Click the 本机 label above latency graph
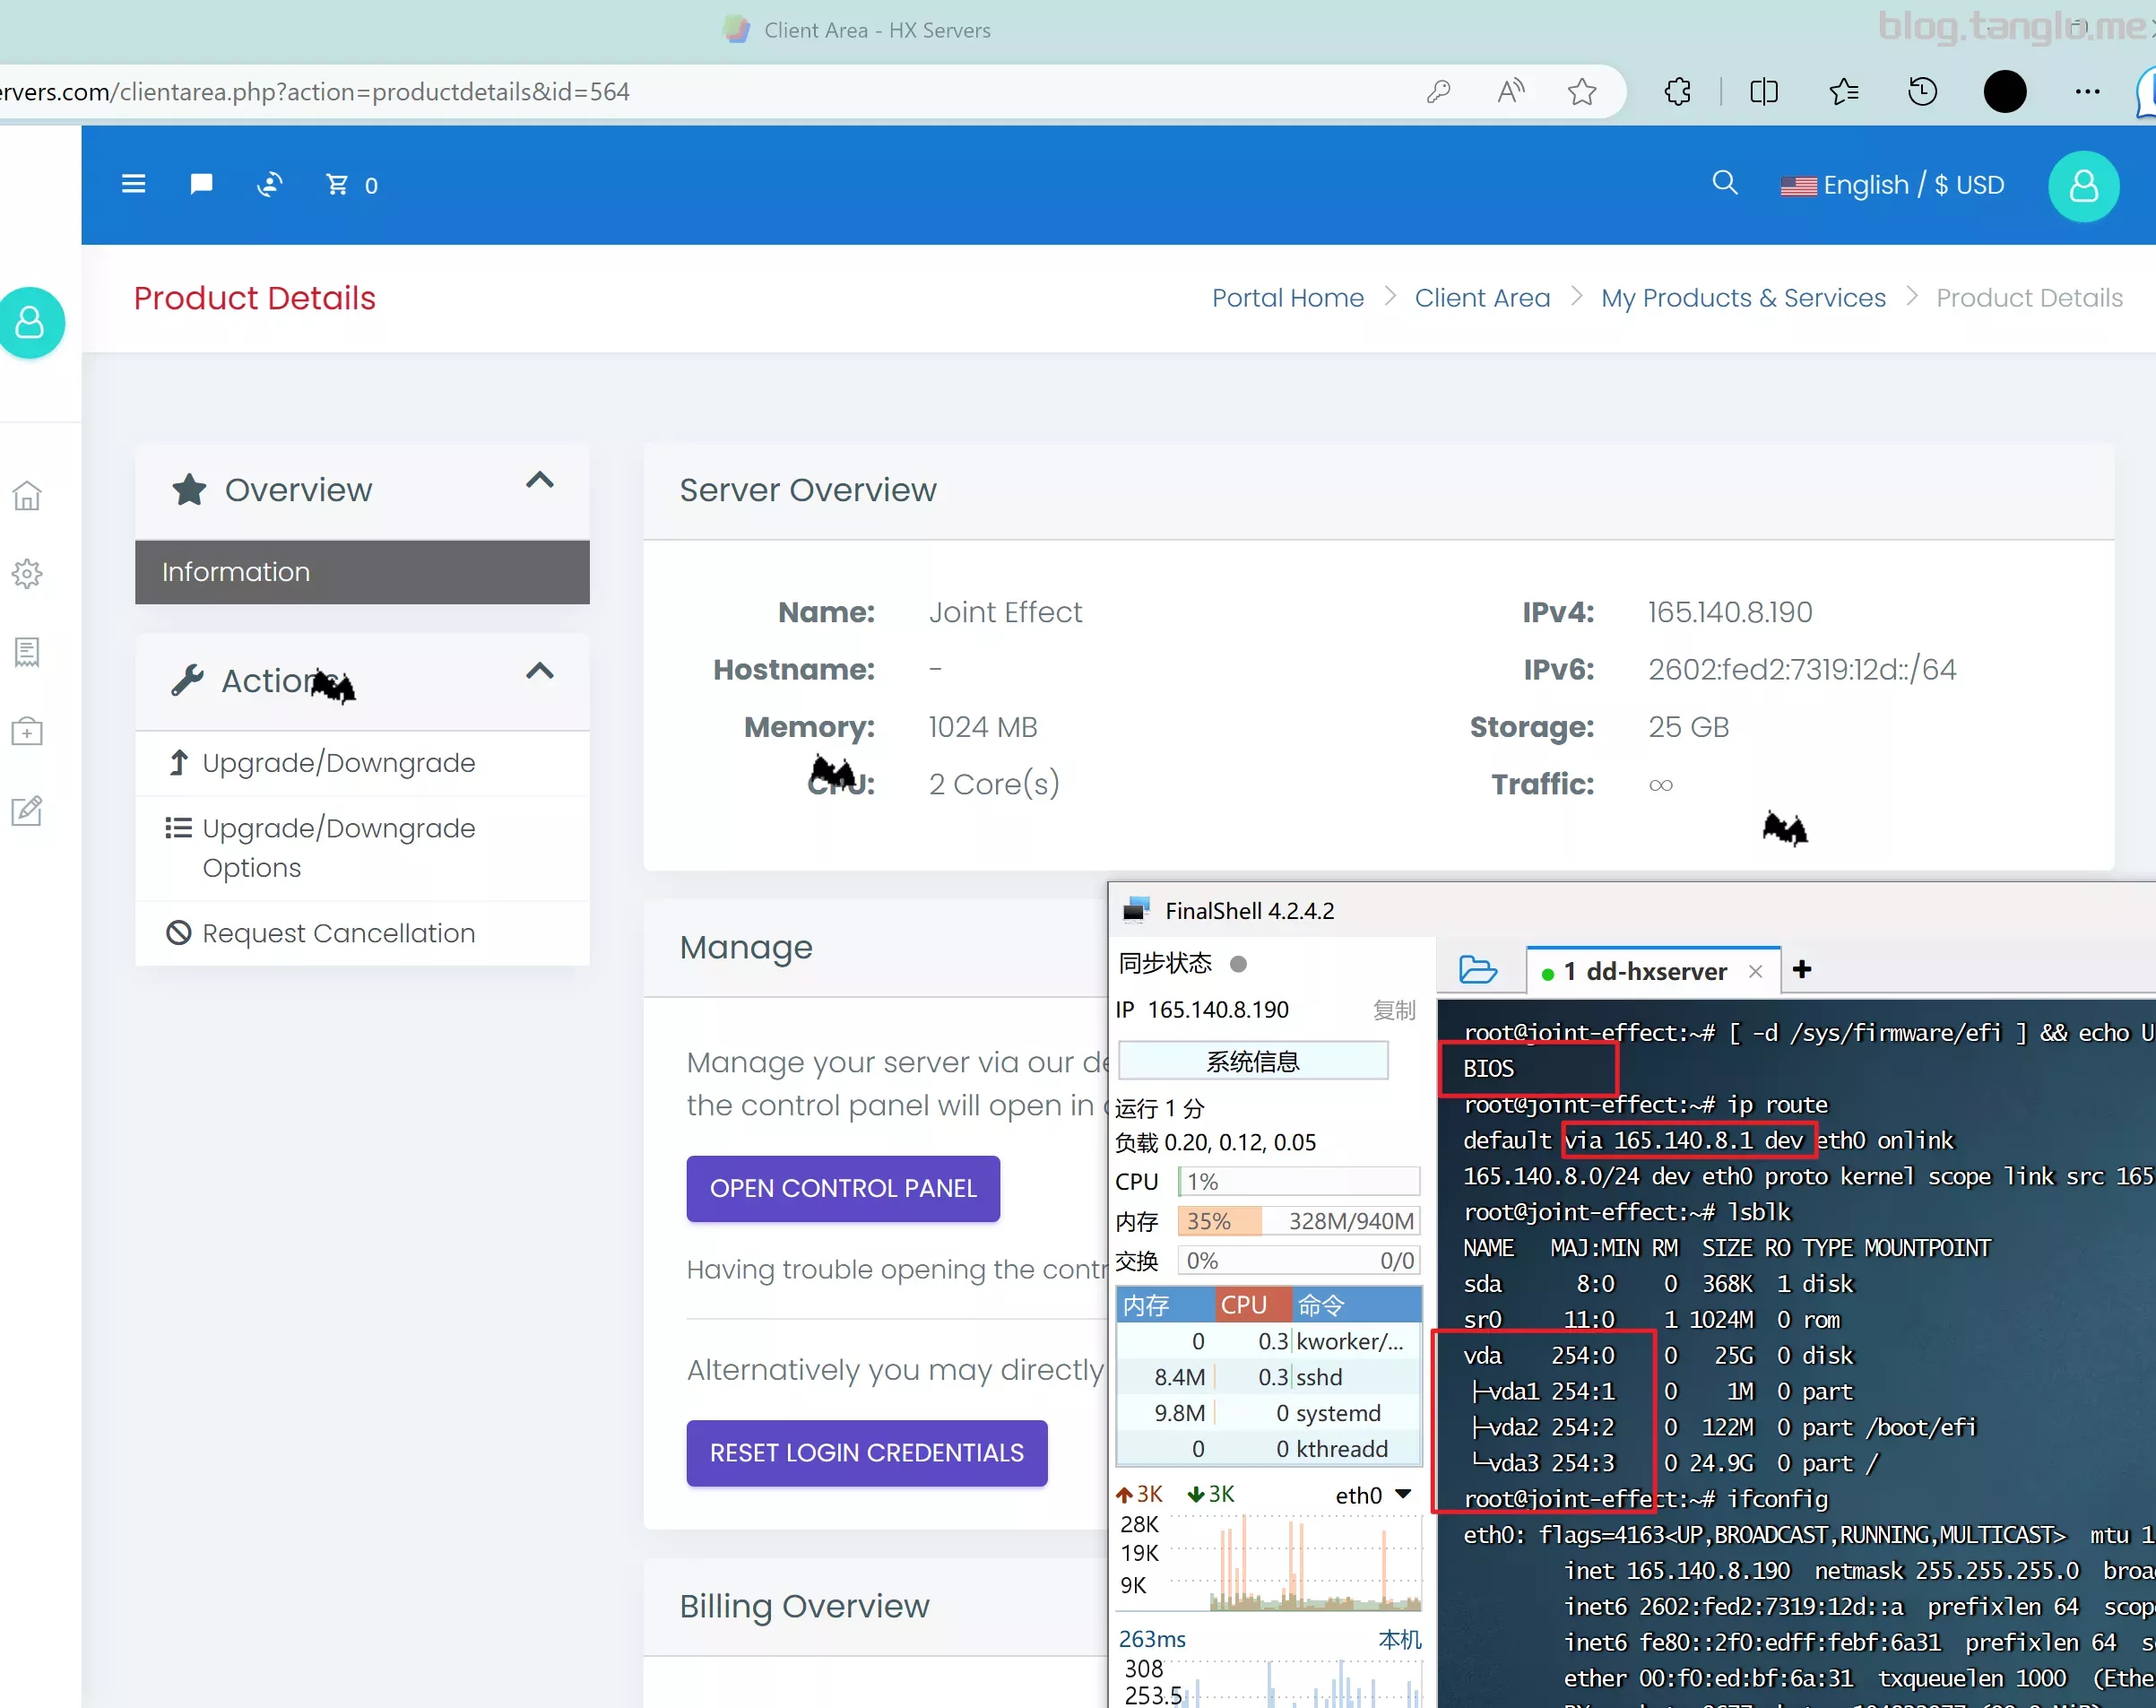The width and height of the screenshot is (2156, 1708). click(1400, 1640)
